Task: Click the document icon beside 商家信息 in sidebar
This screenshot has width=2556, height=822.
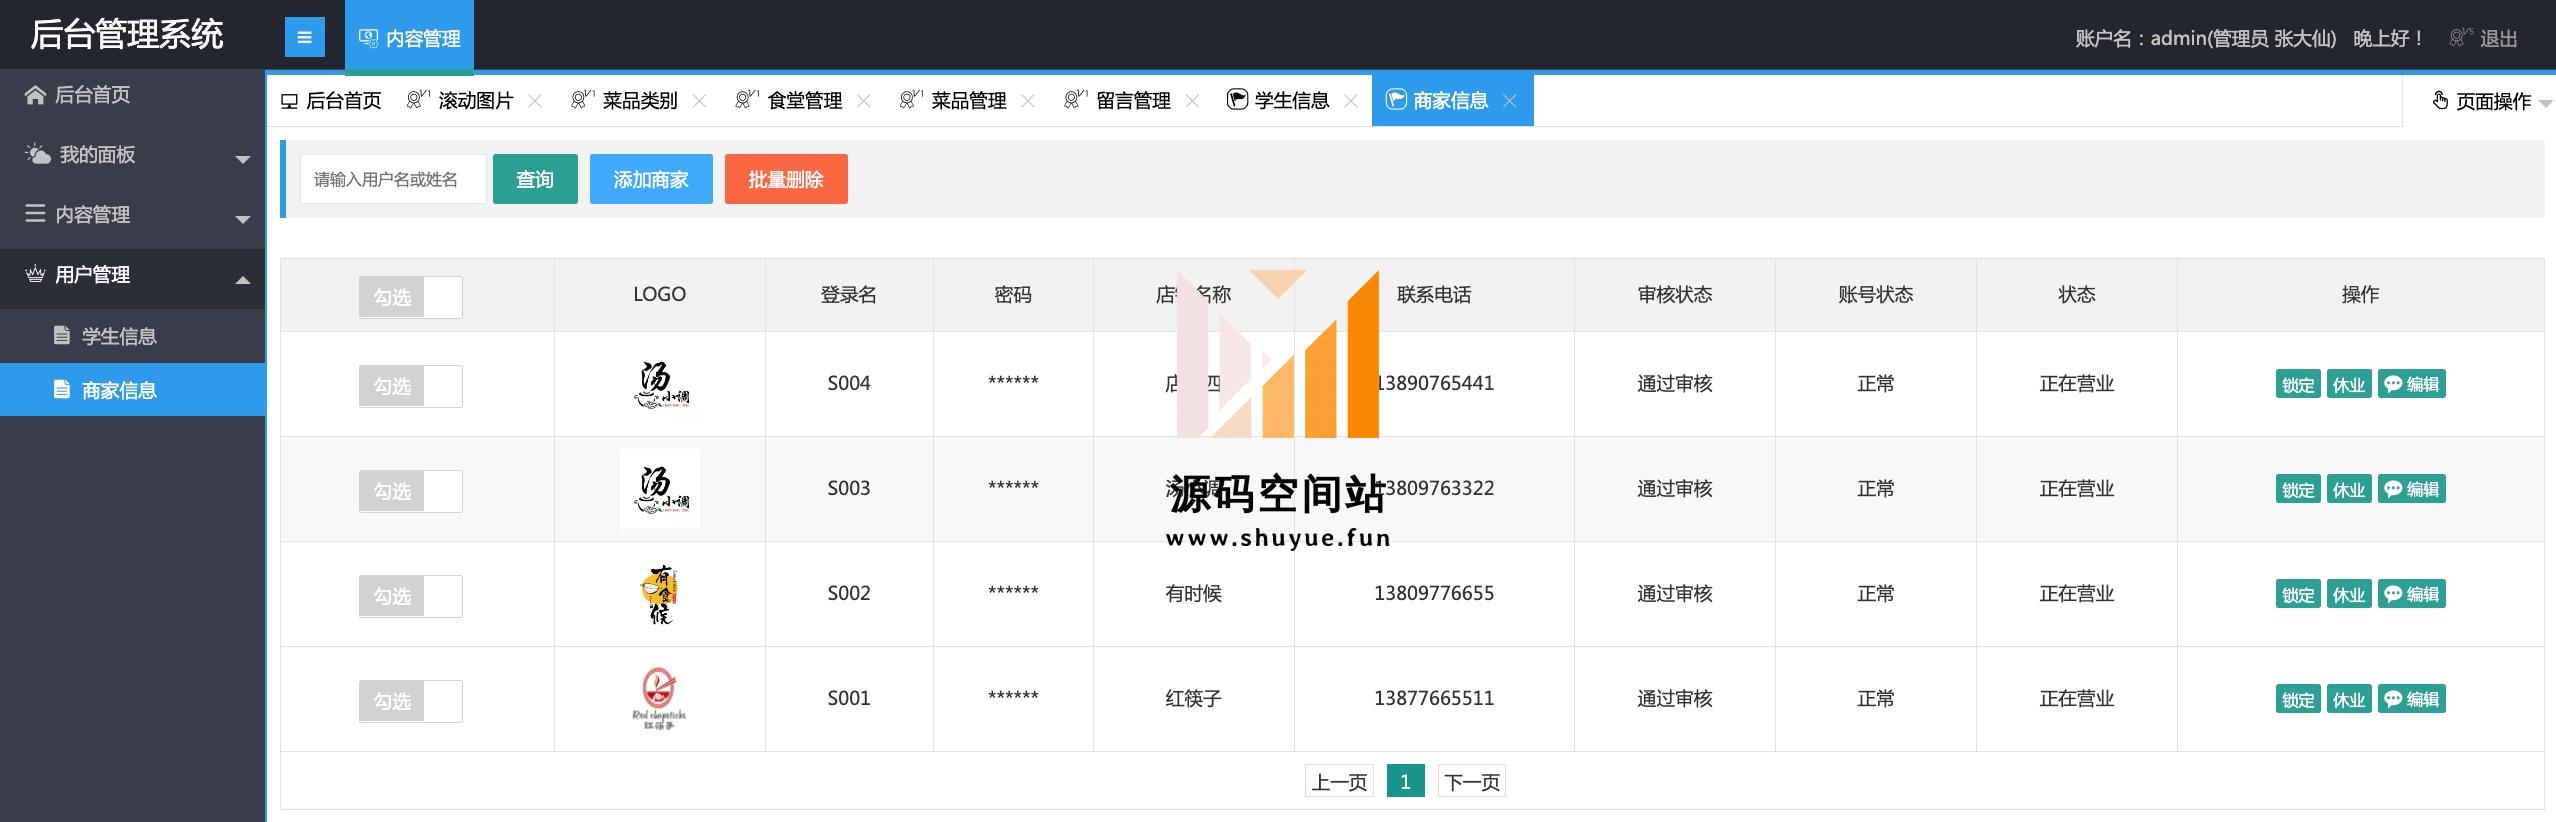Action: 62,389
